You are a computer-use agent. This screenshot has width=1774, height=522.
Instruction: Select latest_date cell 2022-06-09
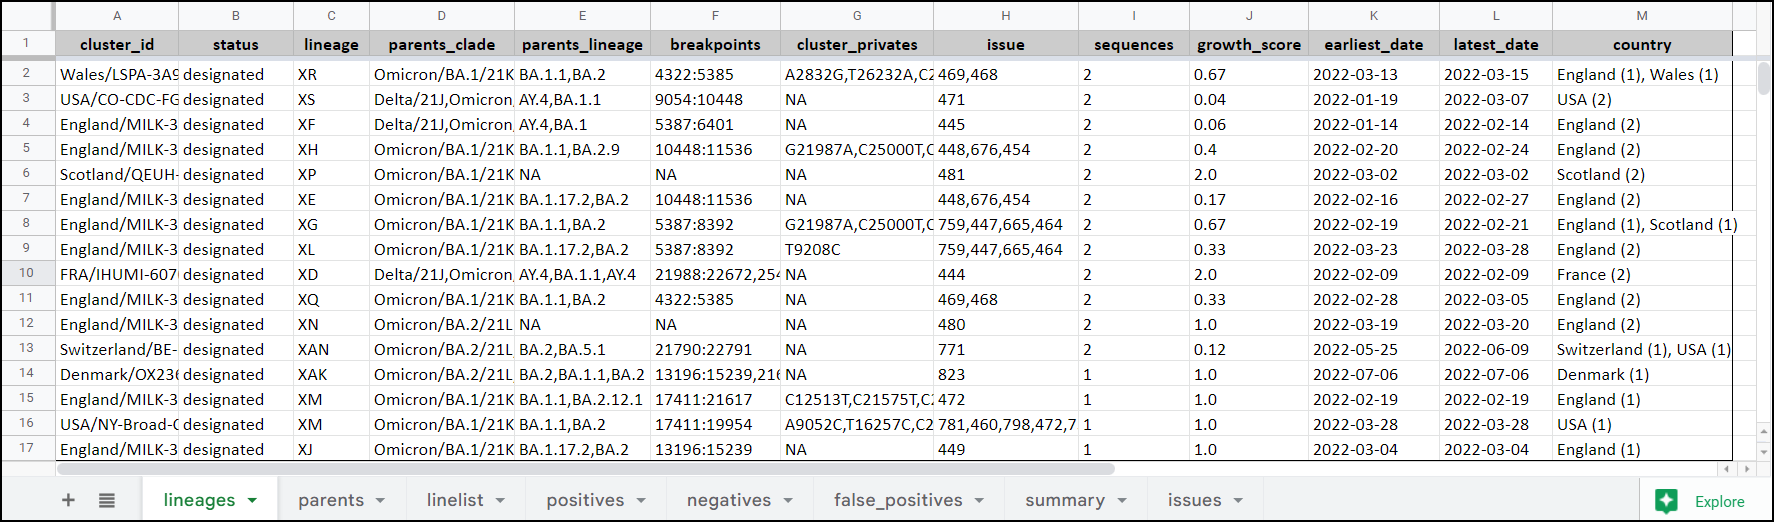[x=1496, y=349]
